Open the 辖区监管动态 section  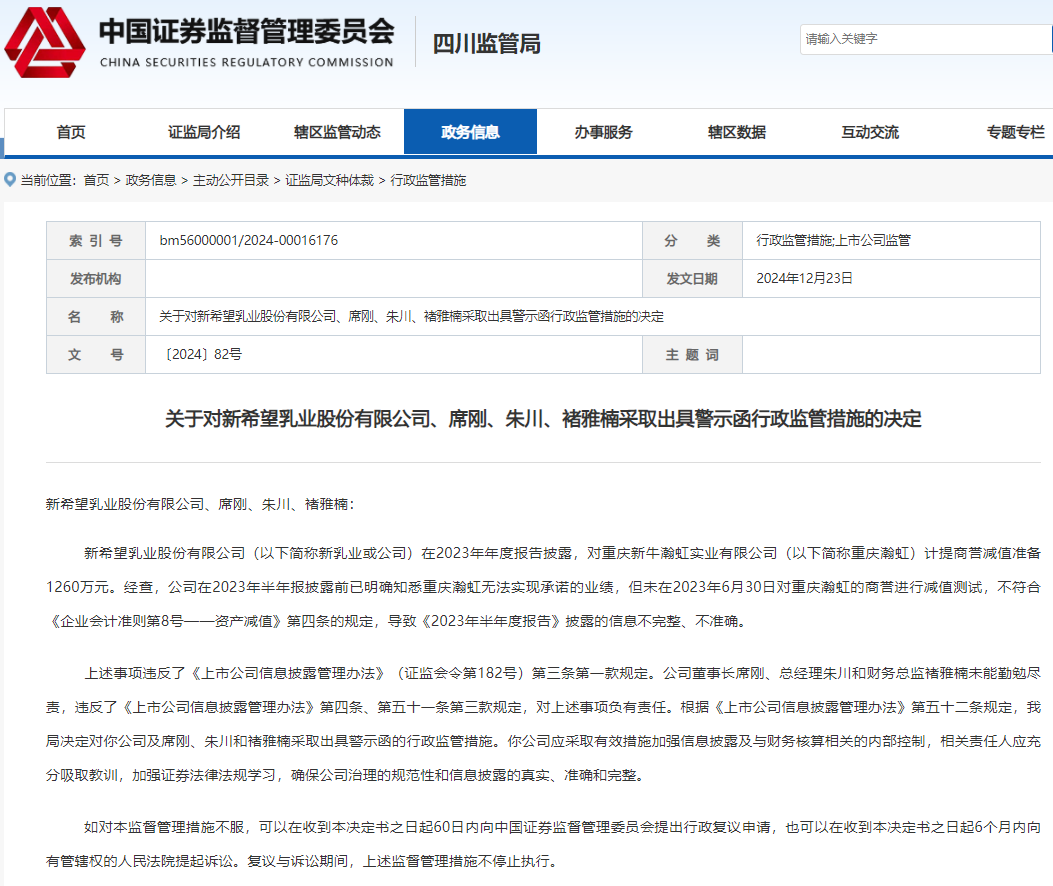pyautogui.click(x=336, y=131)
